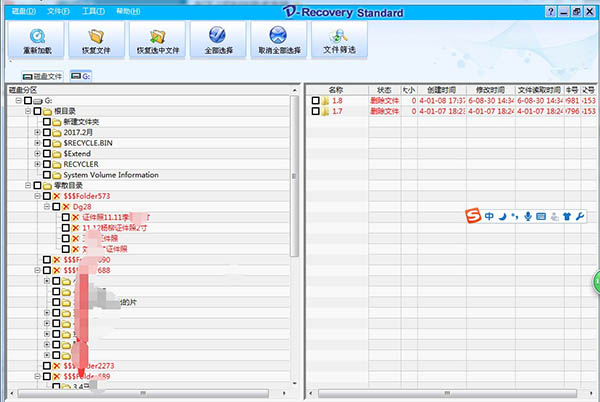Click the tree scroll up arrow
Image resolution: width=600 pixels, height=402 pixels.
294,90
